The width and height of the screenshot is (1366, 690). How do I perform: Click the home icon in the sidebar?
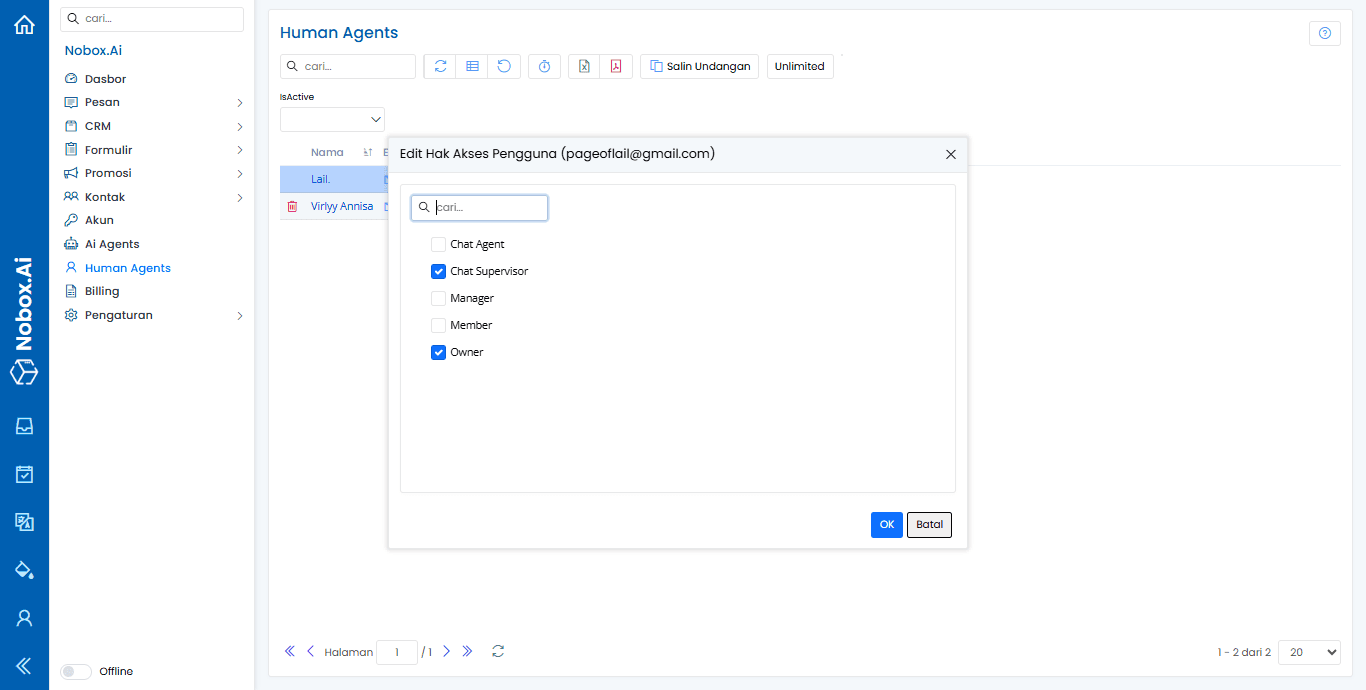pyautogui.click(x=24, y=25)
